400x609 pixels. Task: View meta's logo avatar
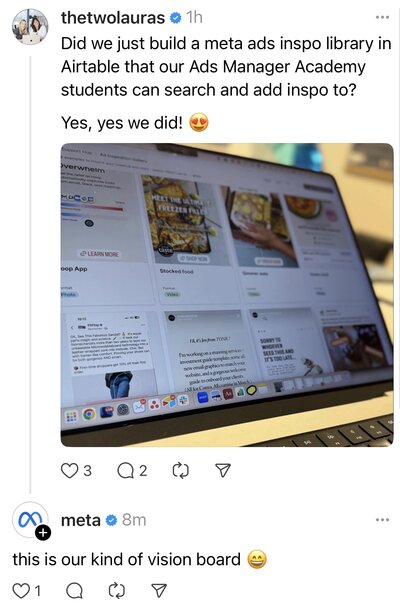point(30,520)
